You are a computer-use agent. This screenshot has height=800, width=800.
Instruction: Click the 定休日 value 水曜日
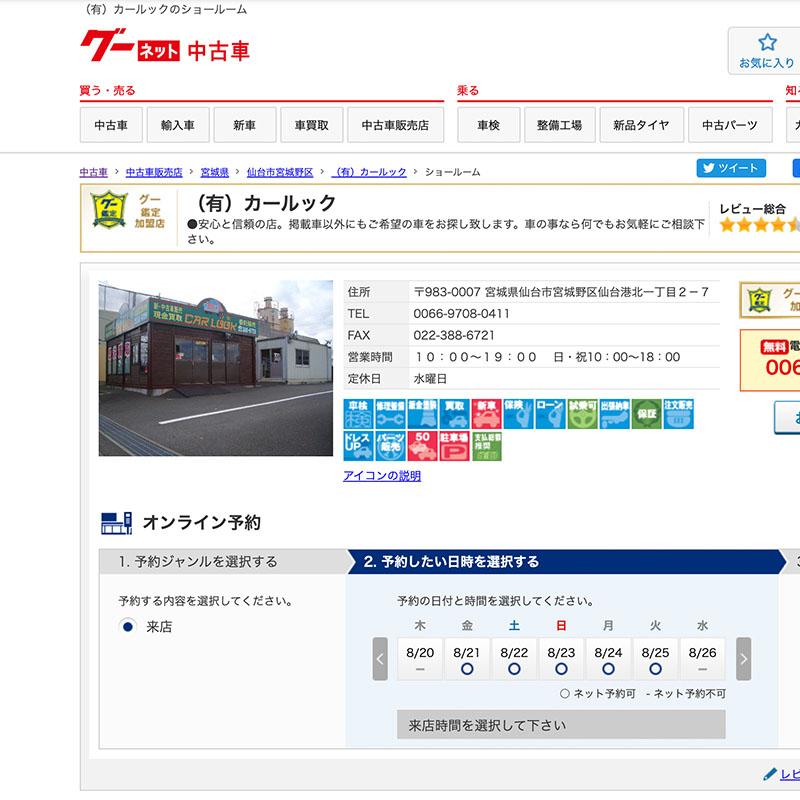(430, 379)
